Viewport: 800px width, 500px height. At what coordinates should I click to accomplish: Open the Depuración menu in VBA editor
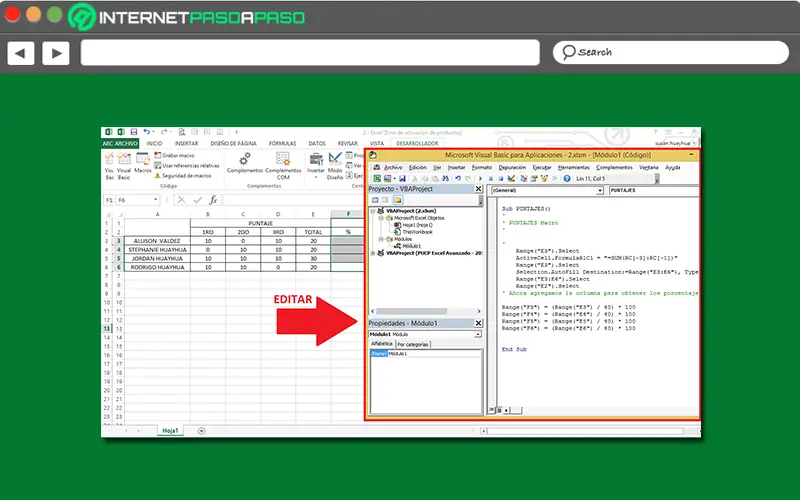[x=512, y=167]
